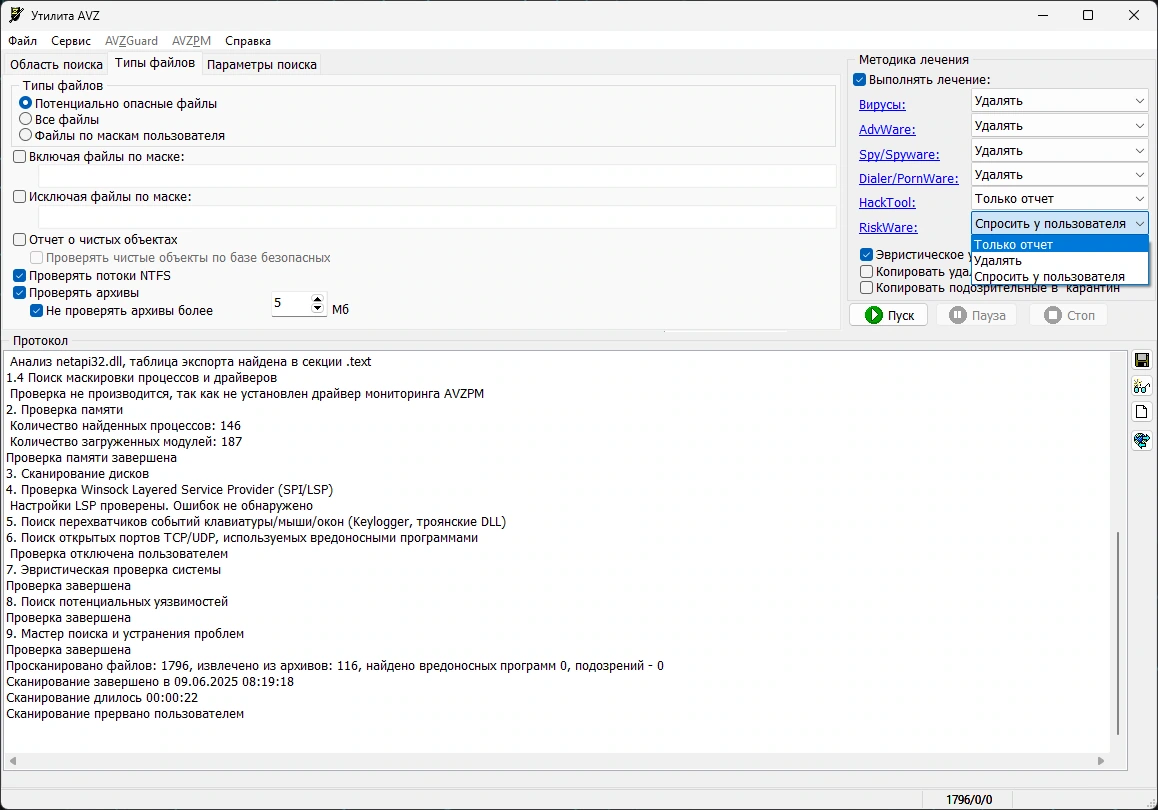Switch to the Параметры поиска tab
This screenshot has width=1158, height=810.
[x=261, y=65]
